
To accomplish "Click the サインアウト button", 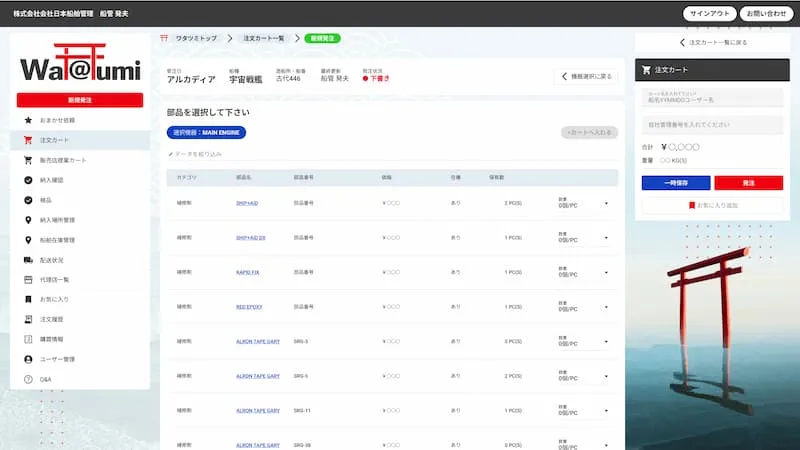I will click(709, 14).
